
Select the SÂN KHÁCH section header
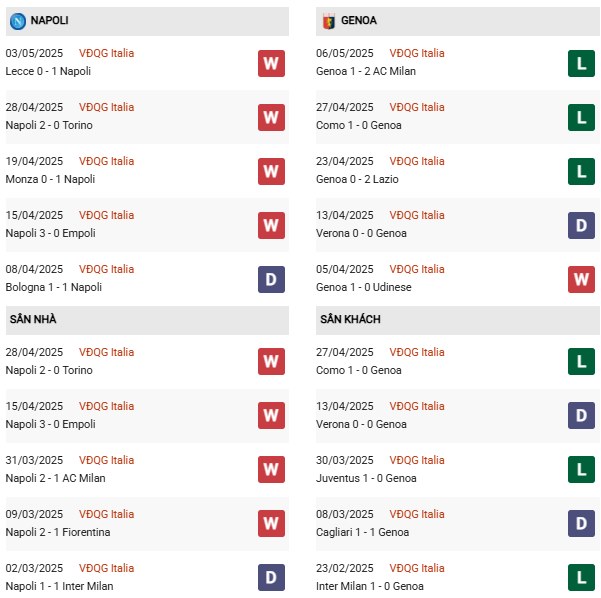coord(458,320)
